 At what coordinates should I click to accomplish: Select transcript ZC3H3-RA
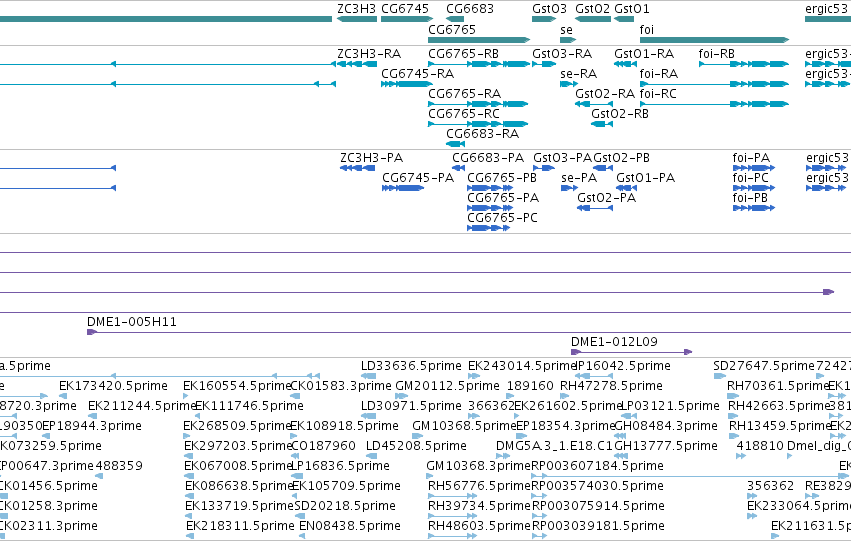[369, 54]
